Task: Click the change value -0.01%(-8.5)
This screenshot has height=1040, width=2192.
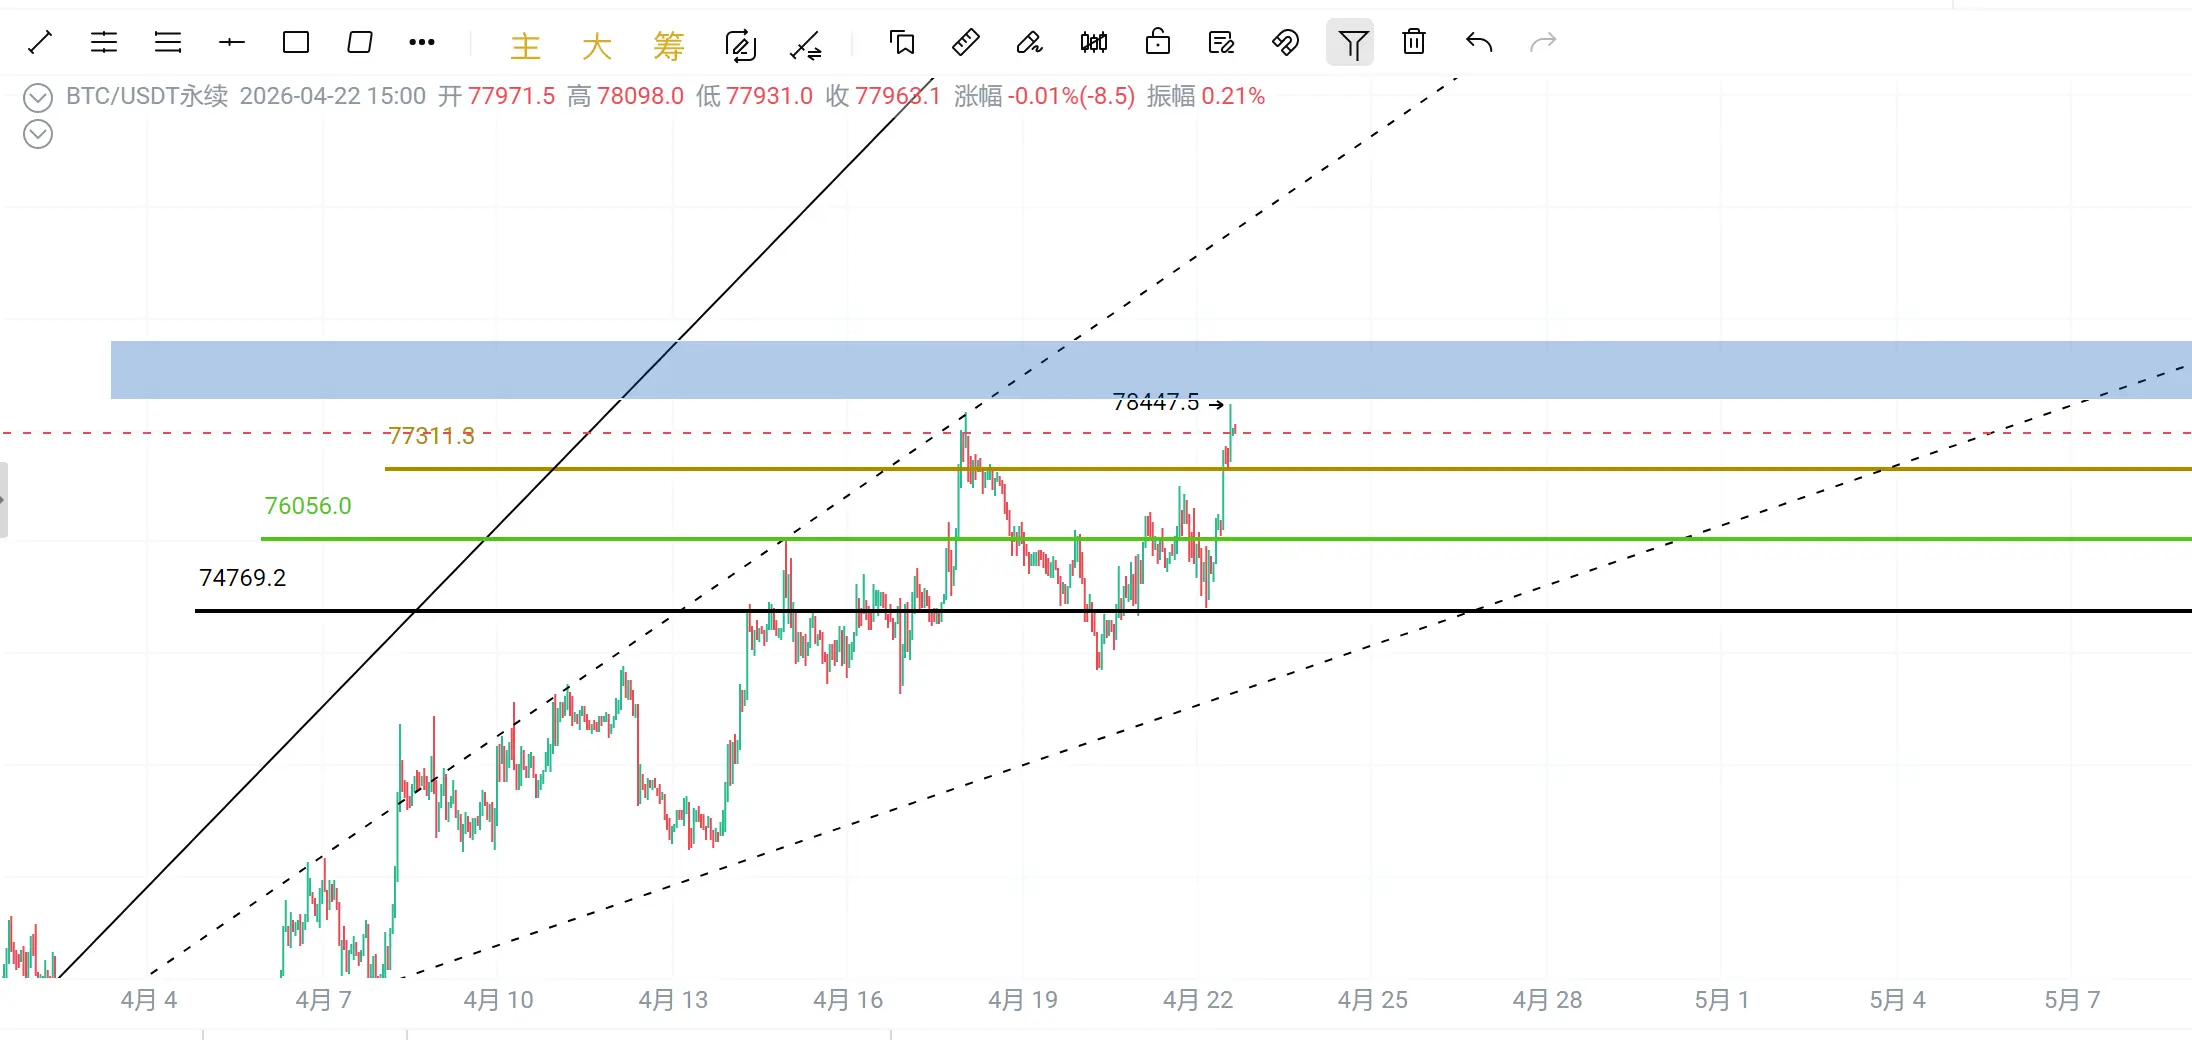Action: pos(1072,96)
